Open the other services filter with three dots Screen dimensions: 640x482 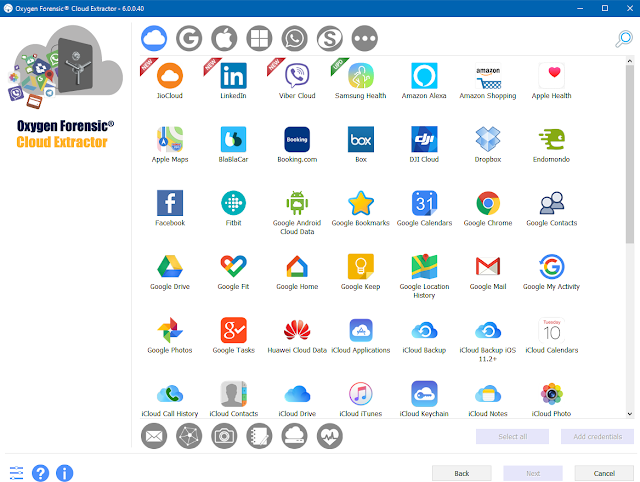364,38
